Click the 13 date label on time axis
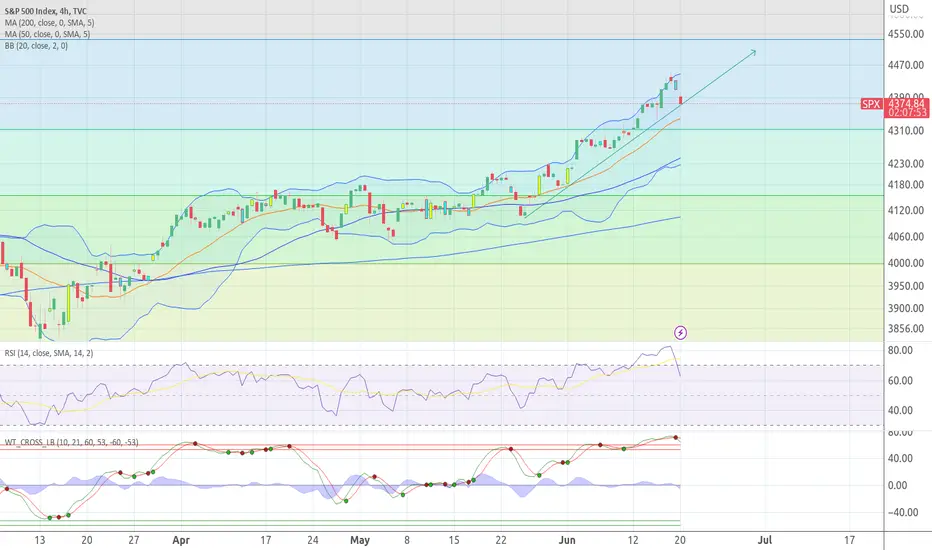This screenshot has height=550, width=932. (40, 540)
